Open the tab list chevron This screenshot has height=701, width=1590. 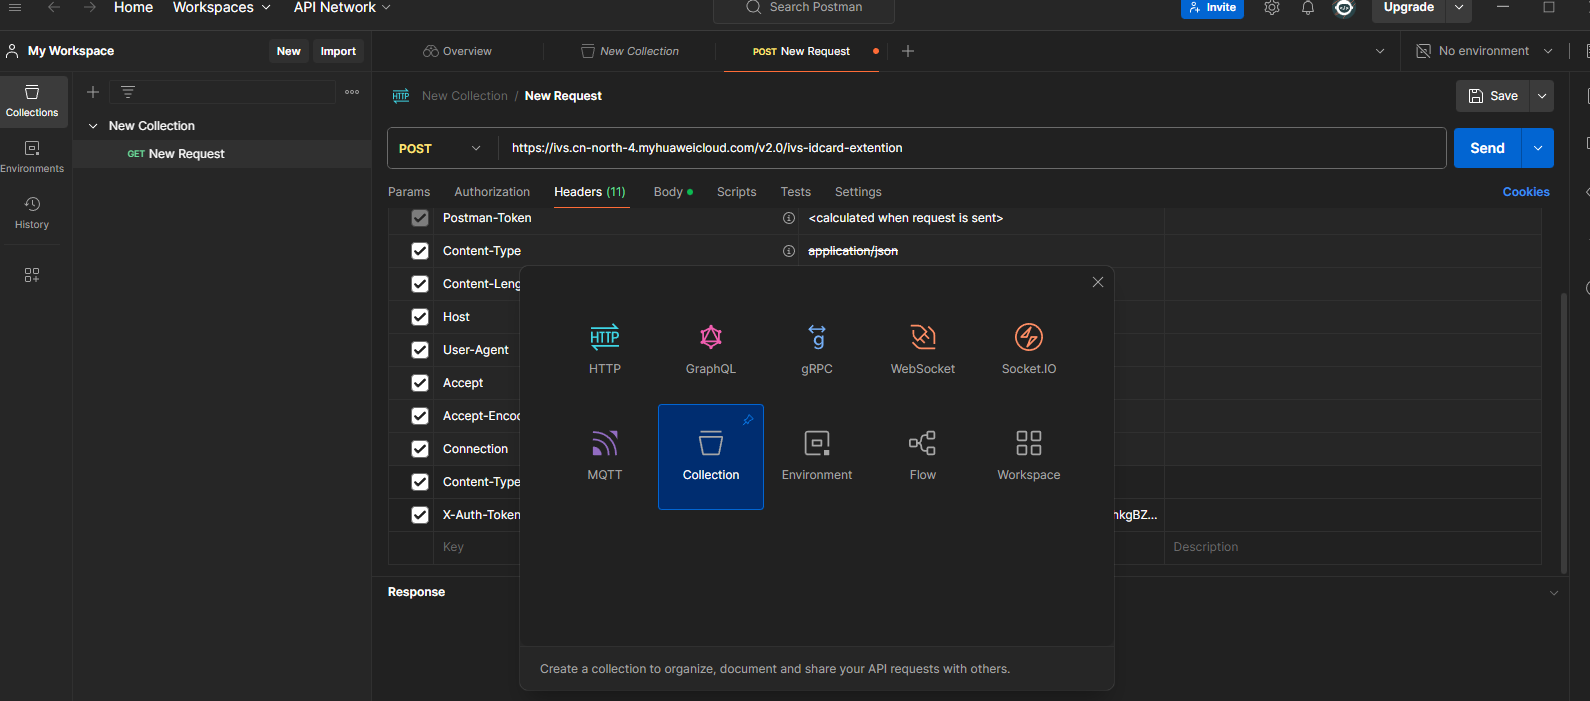pyautogui.click(x=1380, y=51)
